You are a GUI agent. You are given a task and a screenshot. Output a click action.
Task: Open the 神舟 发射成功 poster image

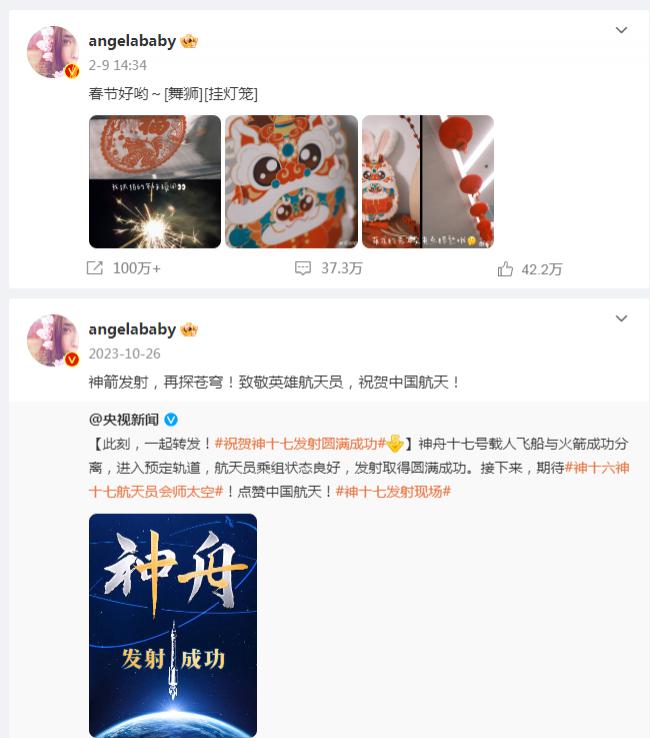click(173, 626)
